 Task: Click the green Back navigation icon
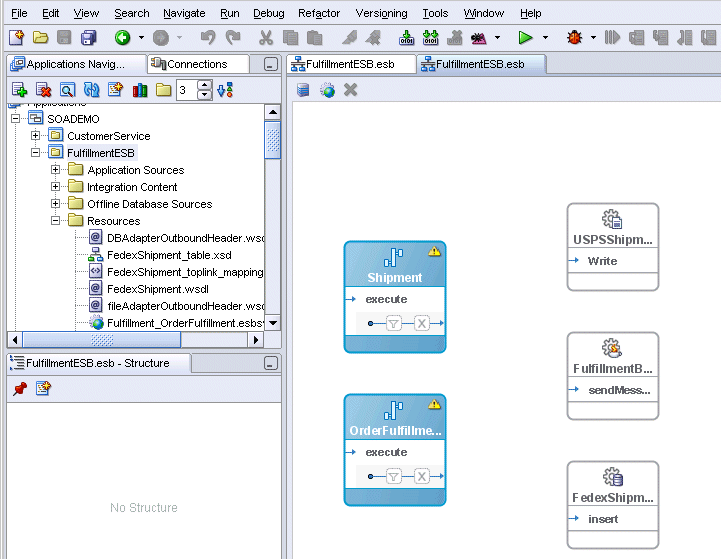122,37
